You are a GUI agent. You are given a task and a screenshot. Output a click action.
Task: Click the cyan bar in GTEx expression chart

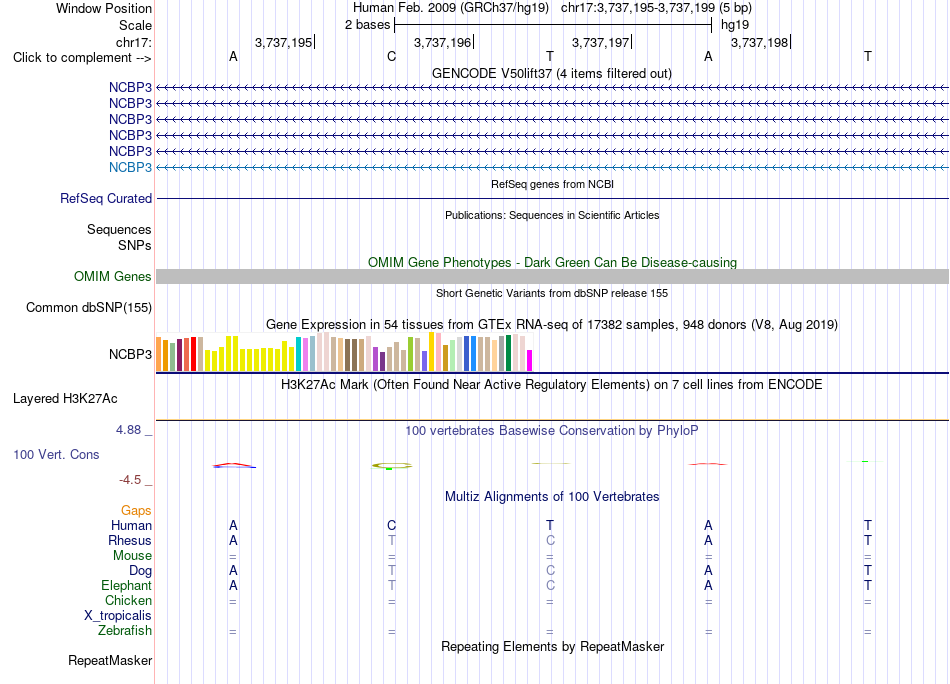point(298,354)
